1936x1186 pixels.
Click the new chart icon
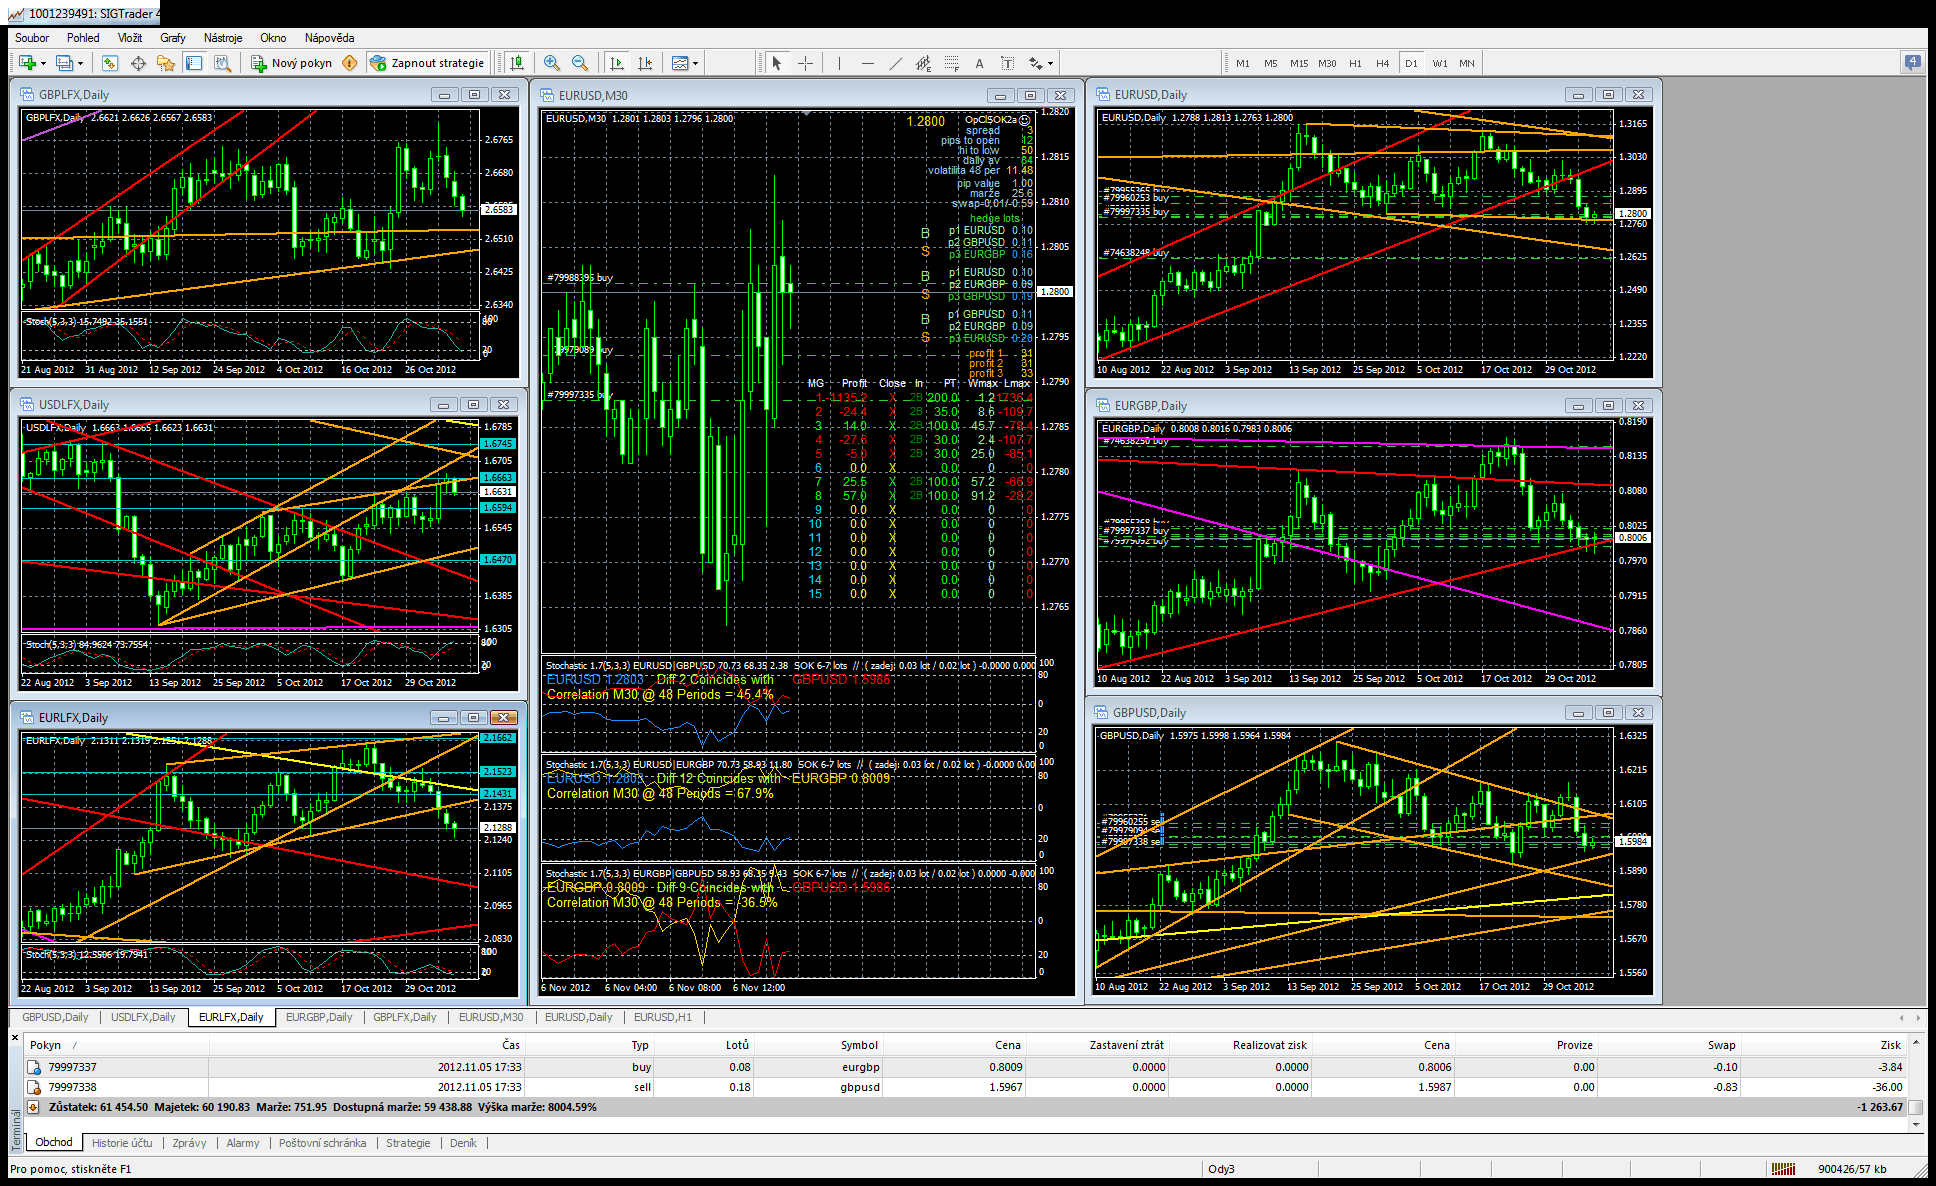coord(26,63)
